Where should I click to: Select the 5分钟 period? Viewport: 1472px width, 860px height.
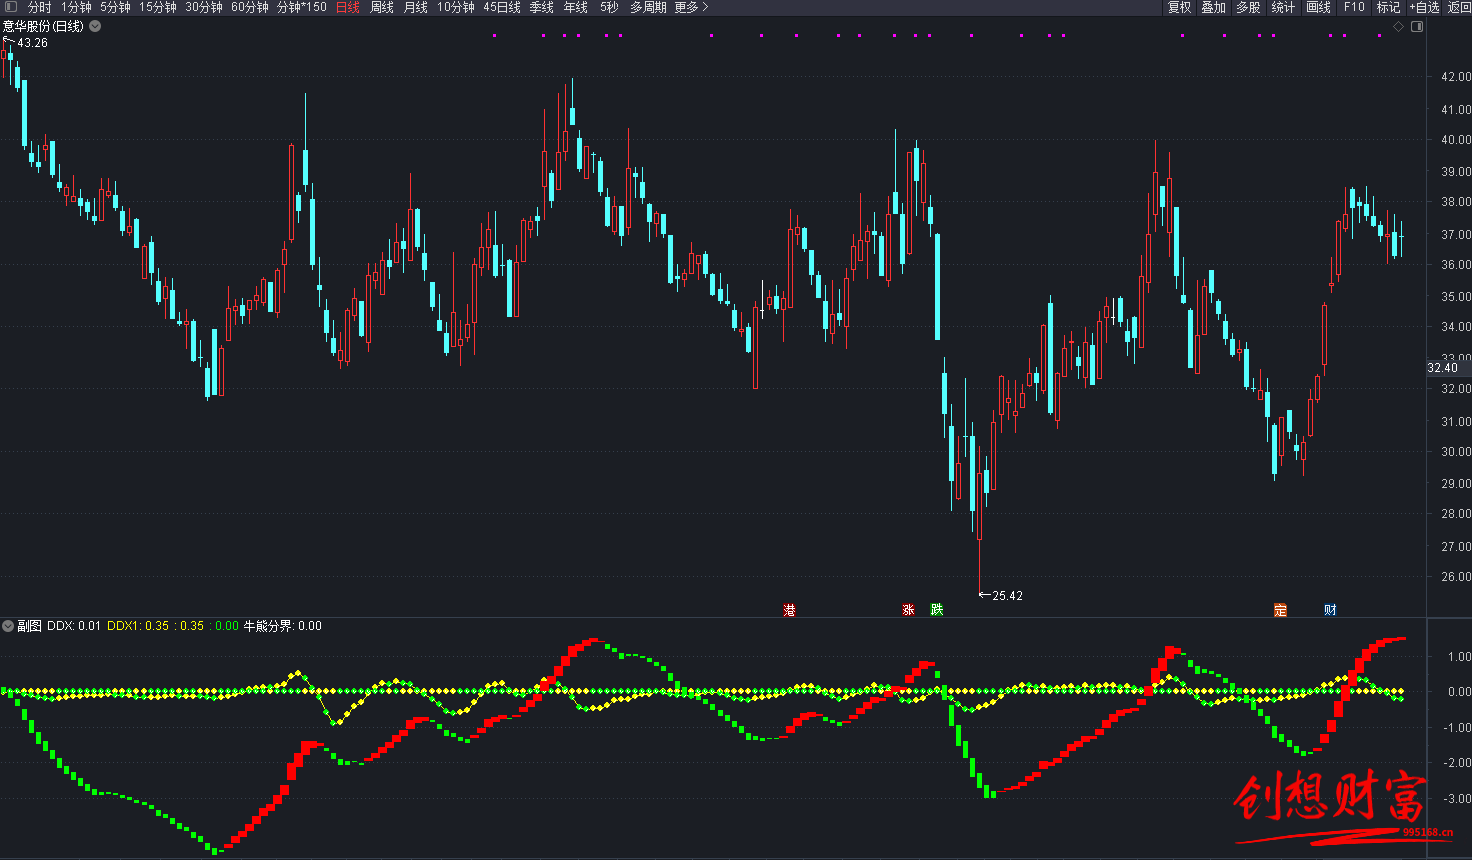(x=115, y=7)
